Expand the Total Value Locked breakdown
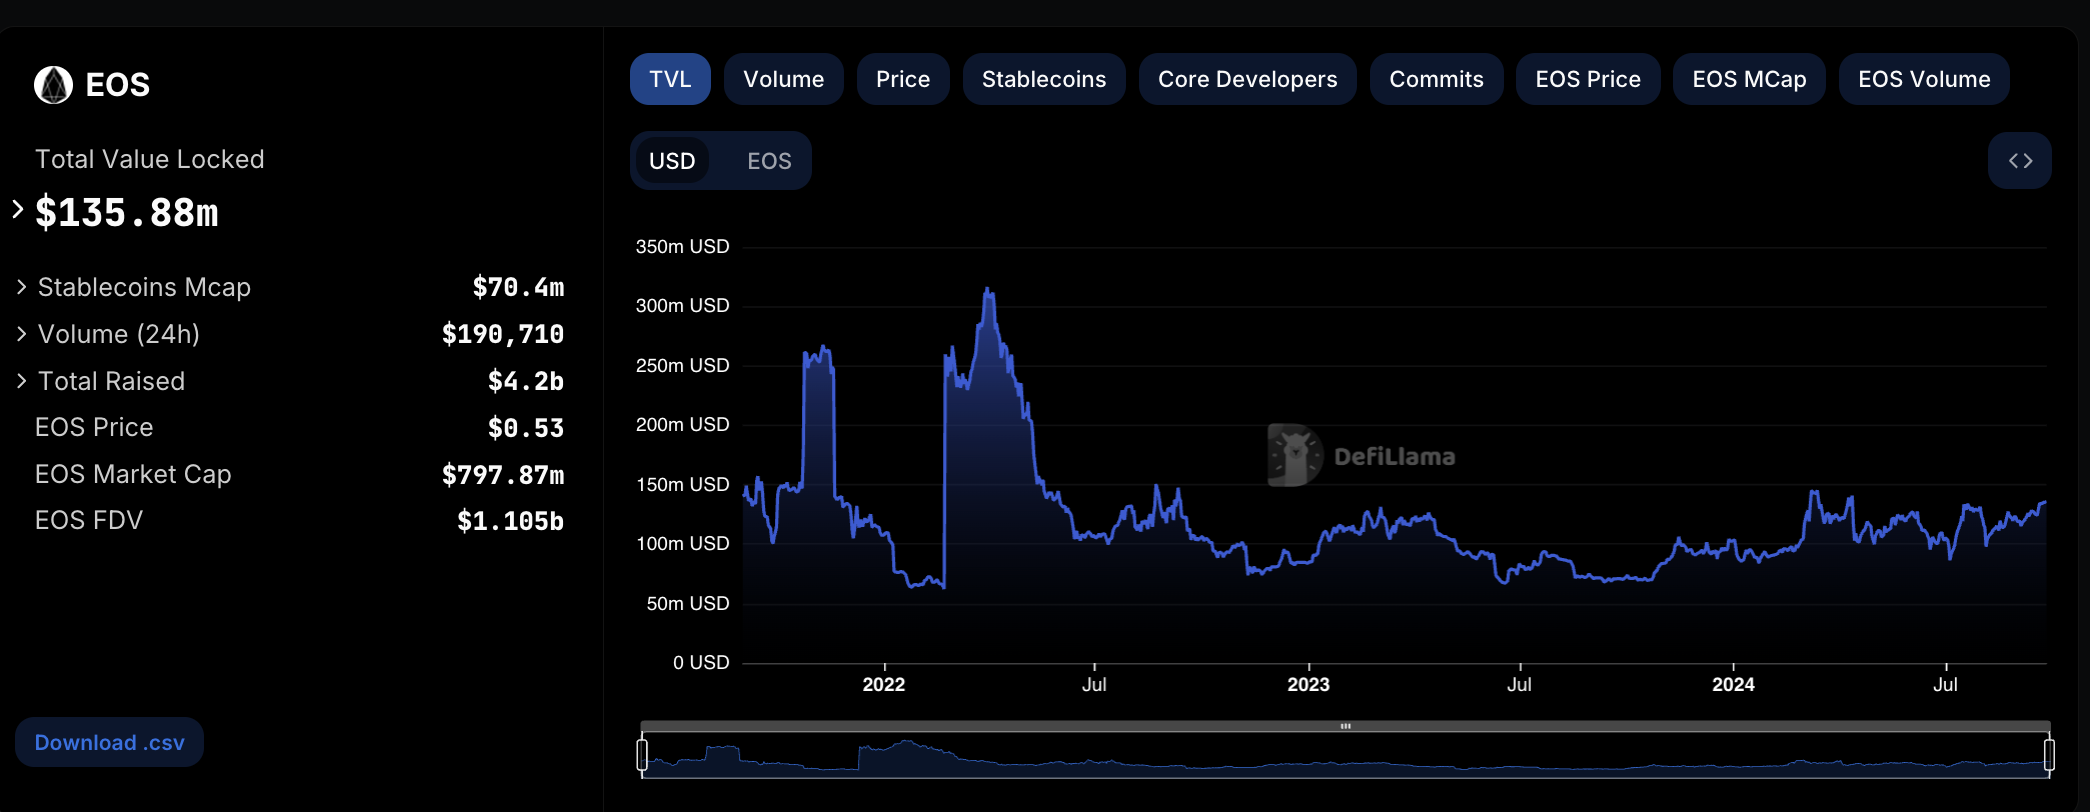Screen dimensions: 2090x812 [x=18, y=209]
